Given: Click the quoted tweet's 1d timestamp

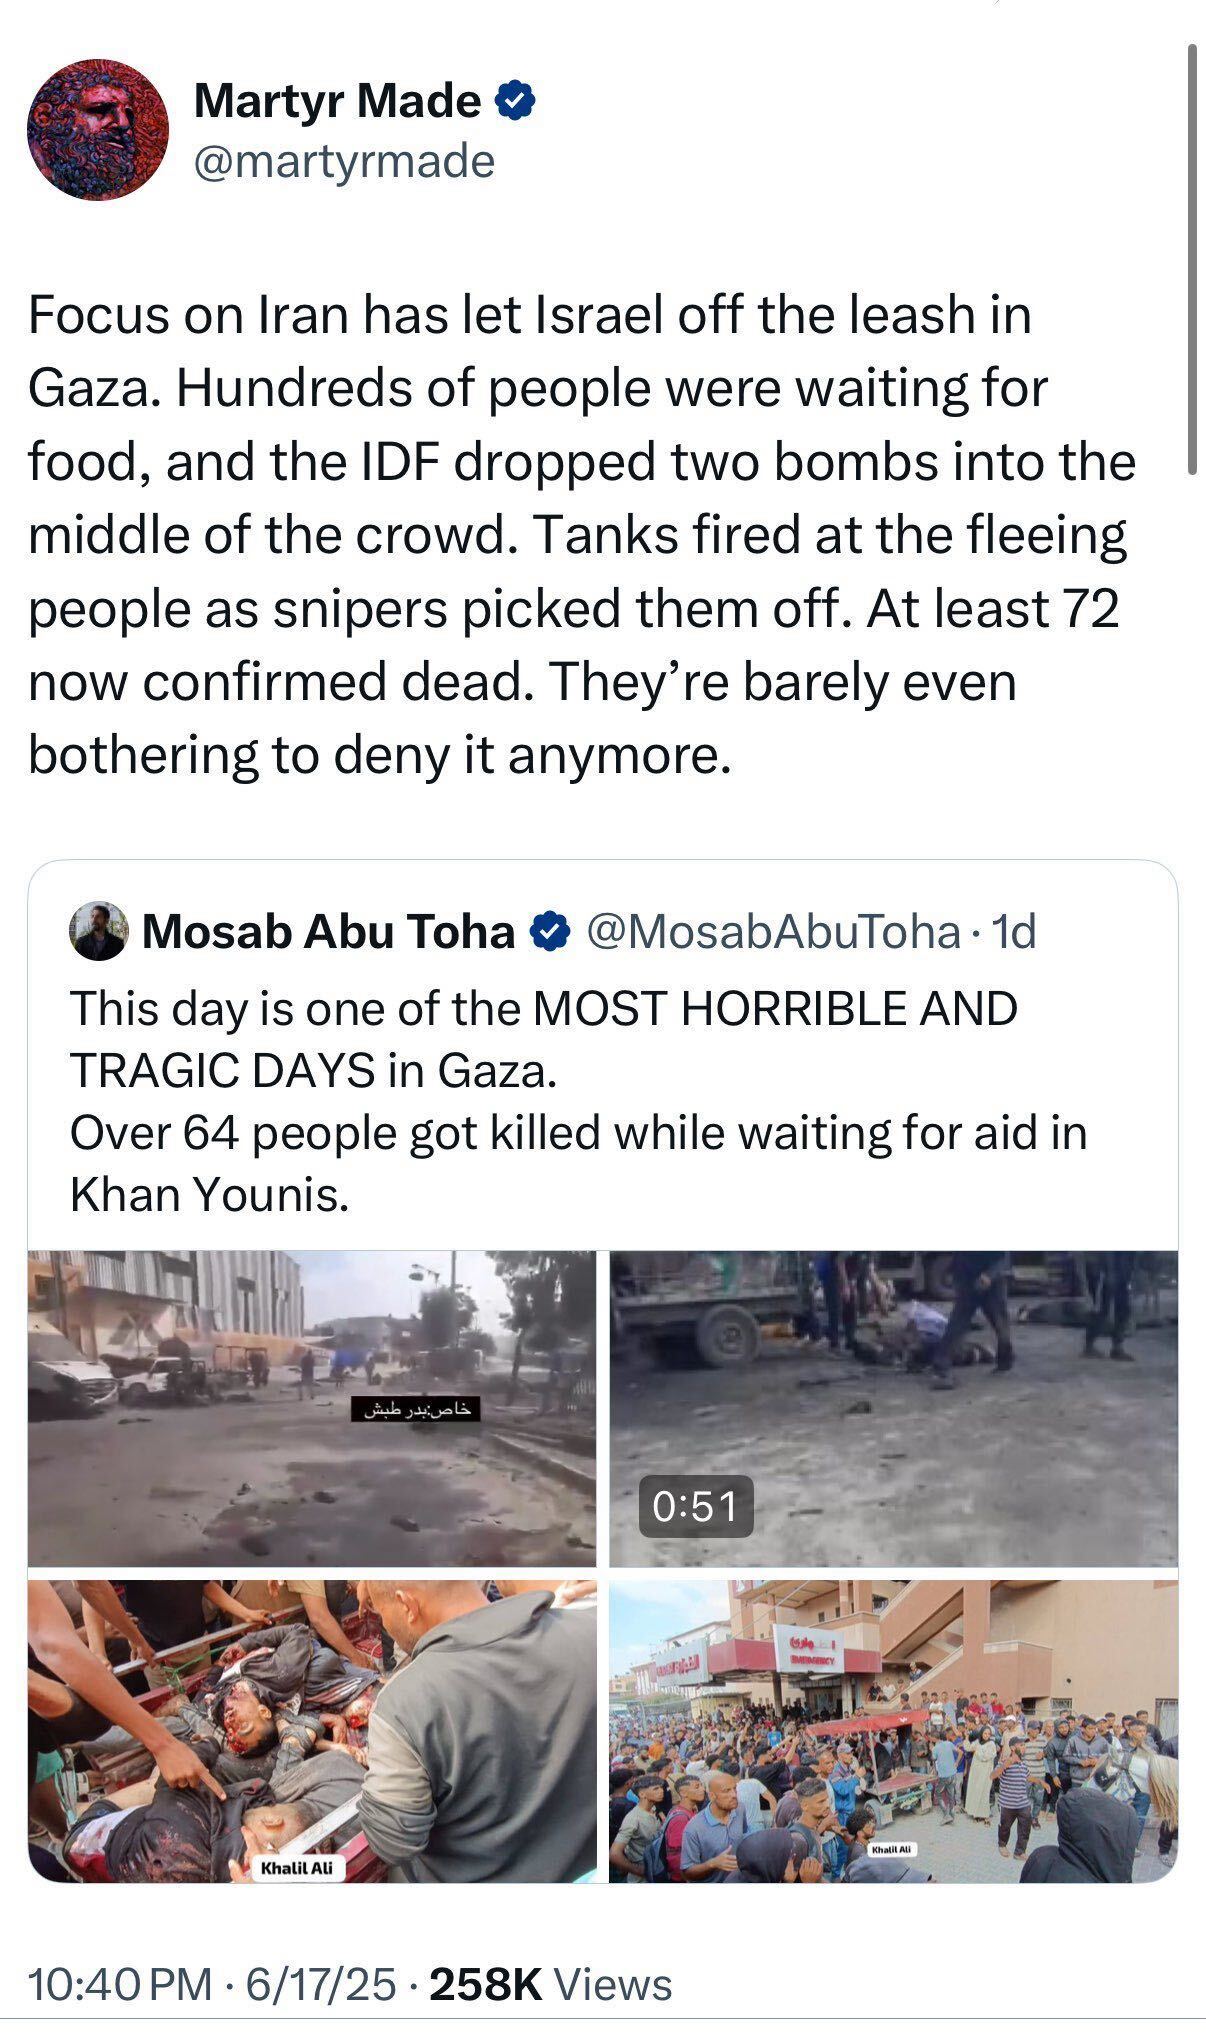Looking at the screenshot, I should pyautogui.click(x=1012, y=931).
